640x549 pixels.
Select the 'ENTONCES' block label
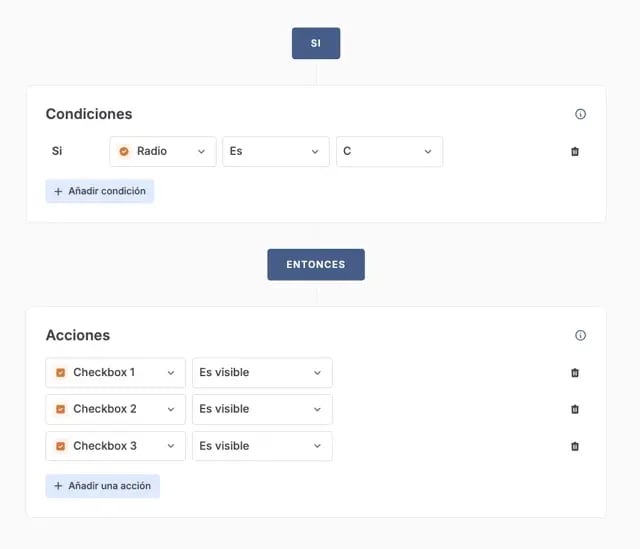click(x=316, y=264)
